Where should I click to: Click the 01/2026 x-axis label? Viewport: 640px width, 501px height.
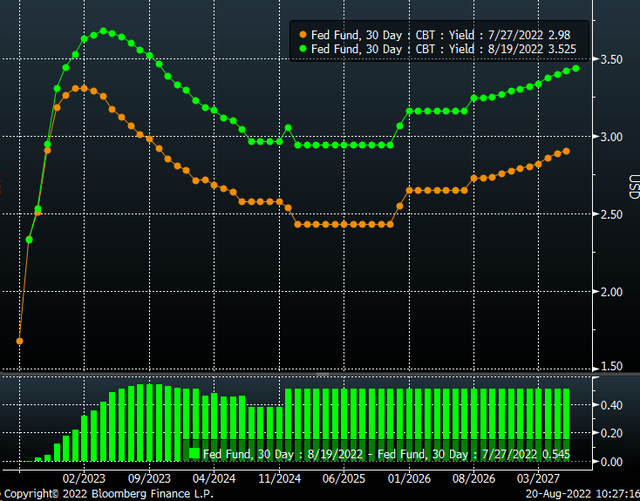click(x=409, y=478)
